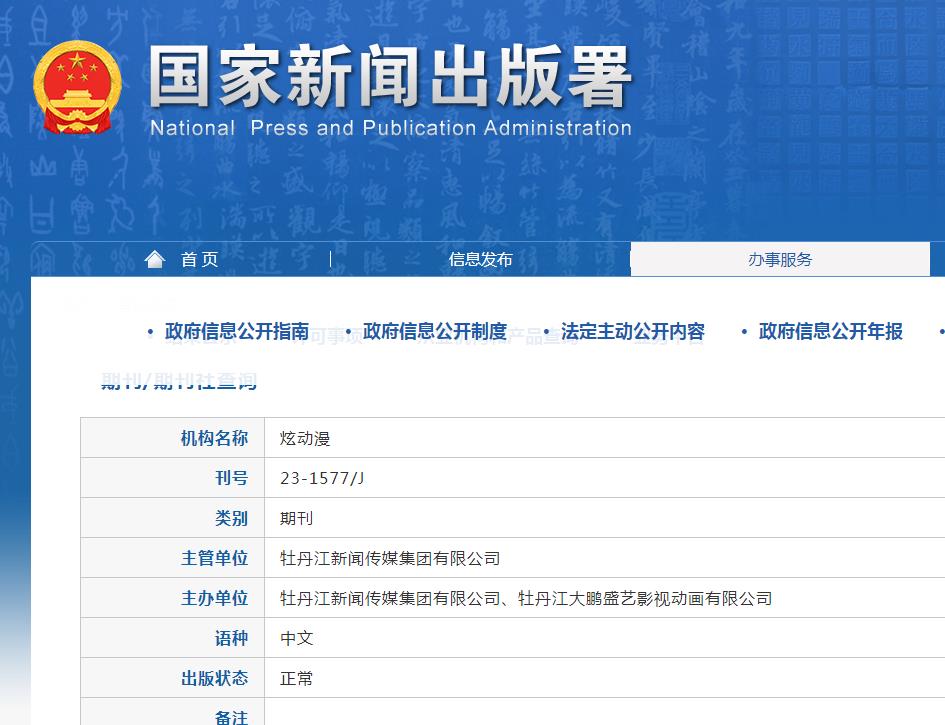The width and height of the screenshot is (945, 725).
Task: Click the bullet before 政府信息公开指南
Action: point(146,332)
